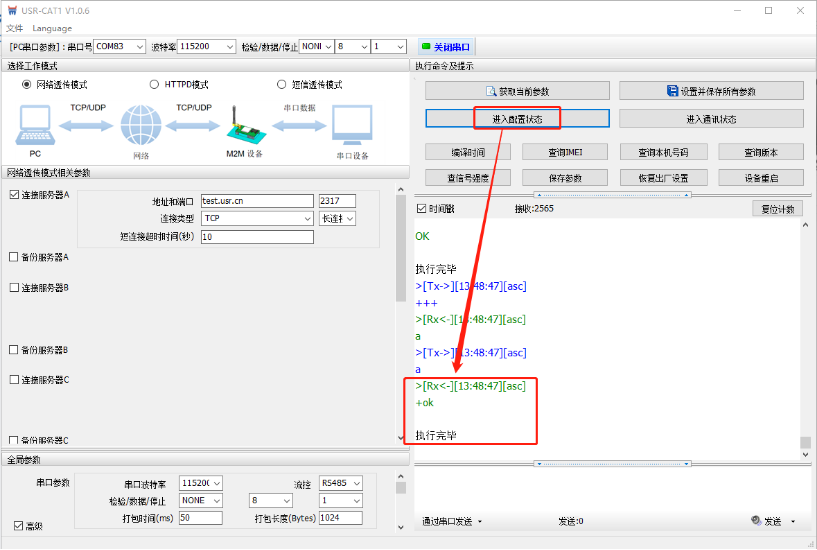Open the 文件 menu
817x550 pixels.
tap(14, 28)
